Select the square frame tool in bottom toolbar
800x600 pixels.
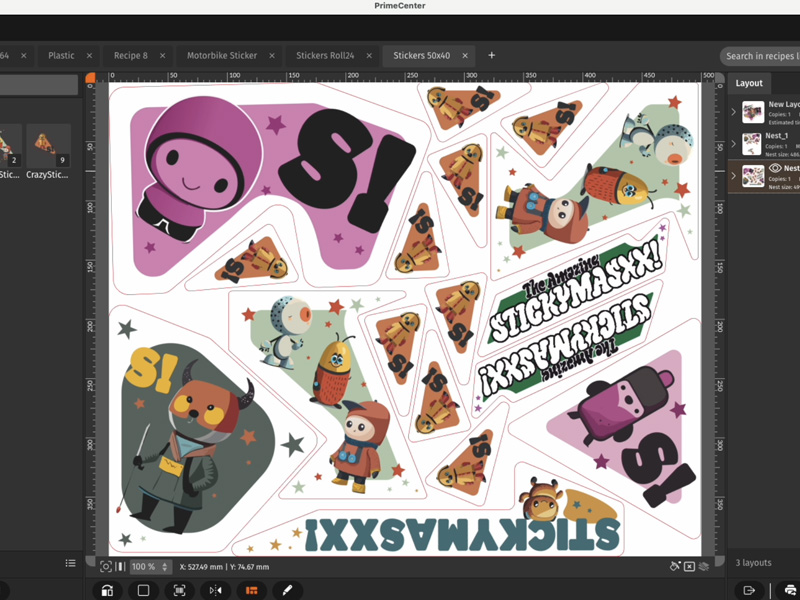pos(143,590)
